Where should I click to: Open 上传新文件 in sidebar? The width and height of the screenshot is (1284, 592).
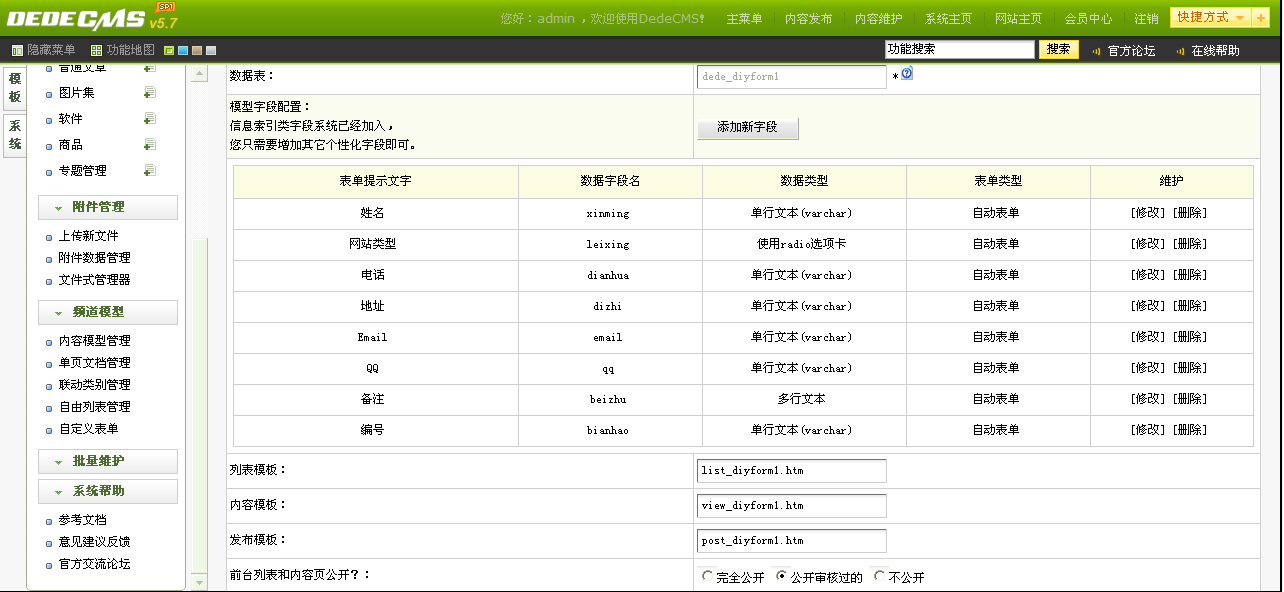89,236
